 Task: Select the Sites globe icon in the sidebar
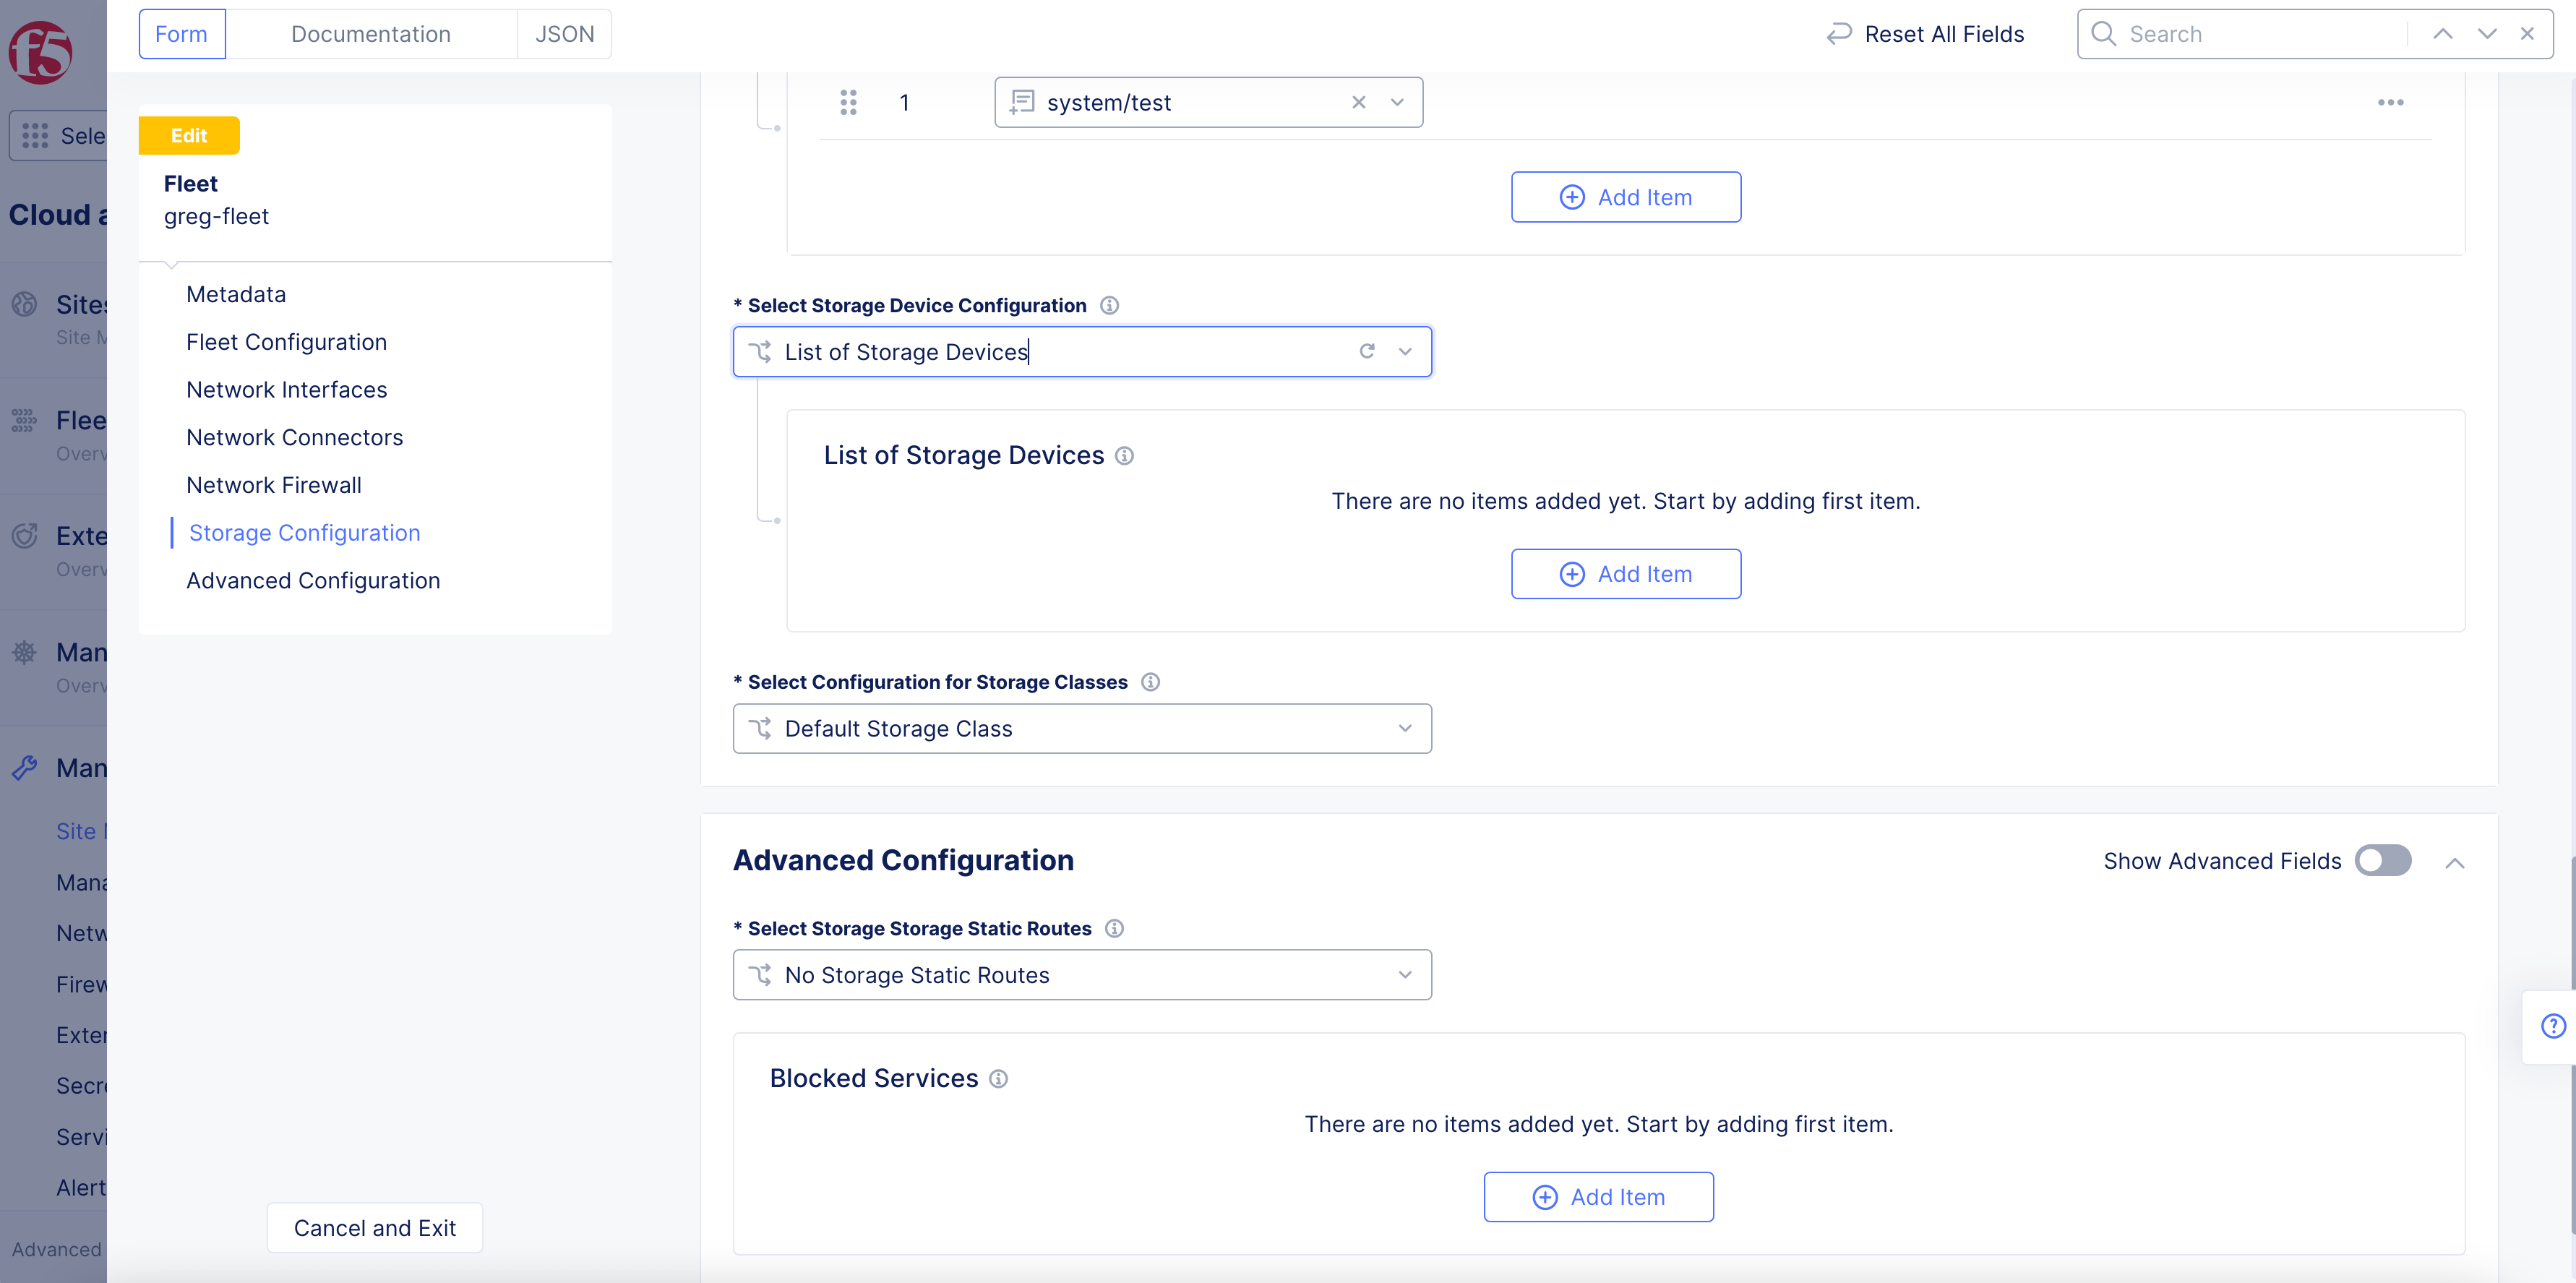[x=24, y=304]
